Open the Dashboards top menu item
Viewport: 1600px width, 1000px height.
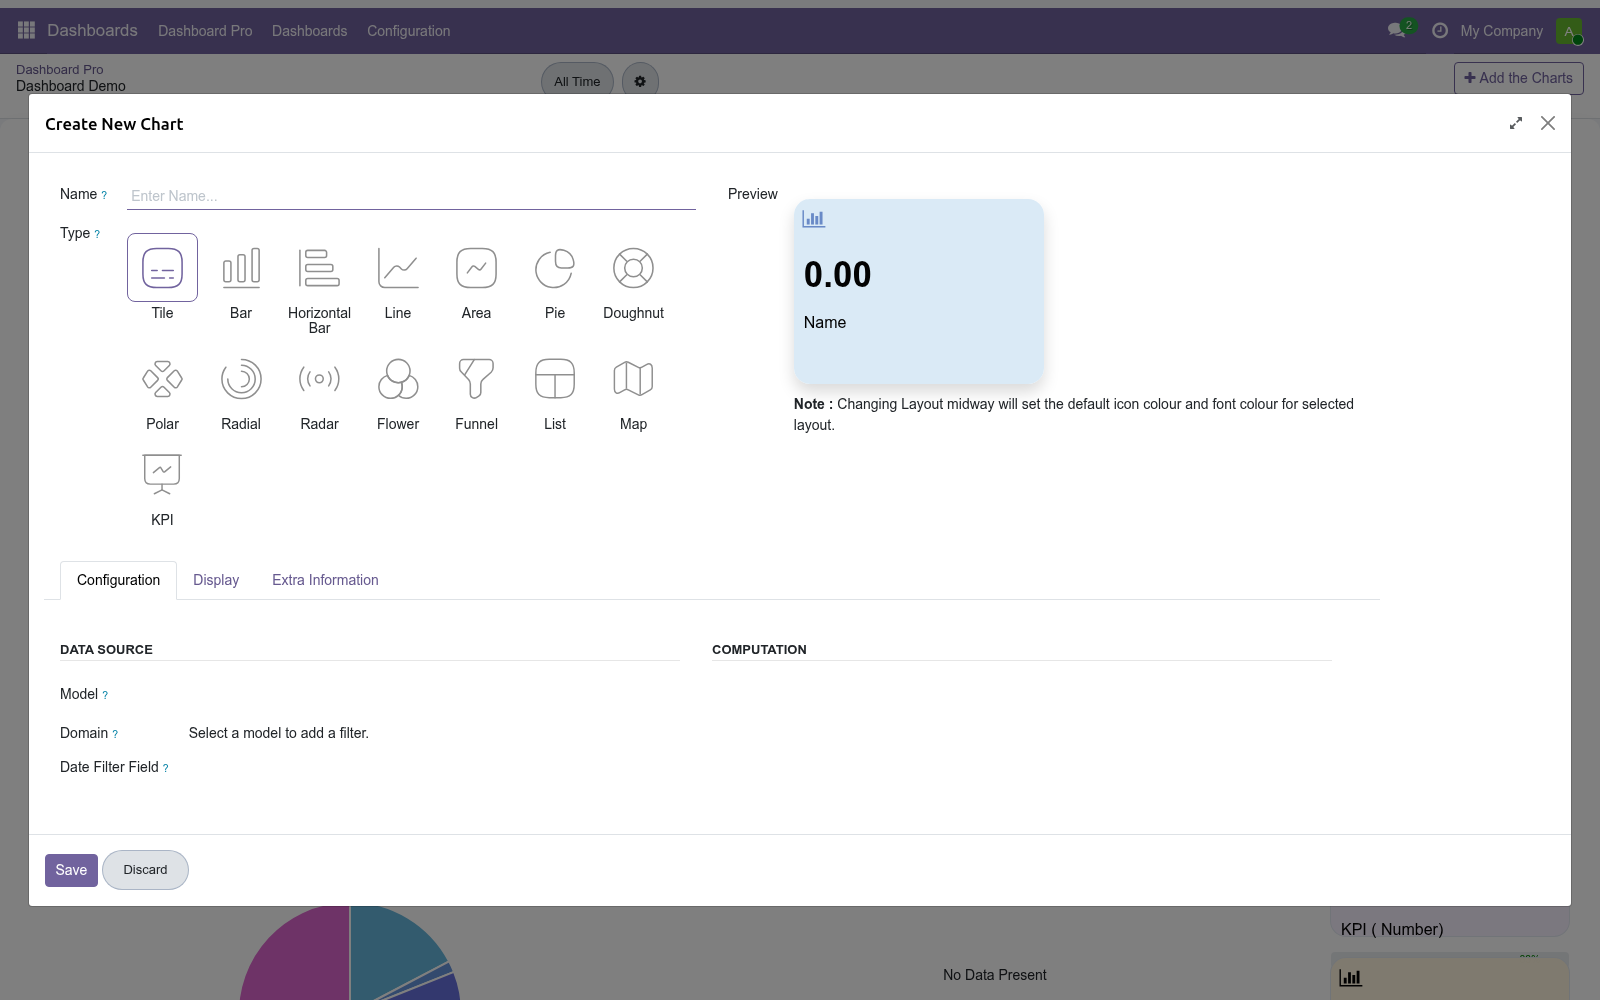[310, 31]
